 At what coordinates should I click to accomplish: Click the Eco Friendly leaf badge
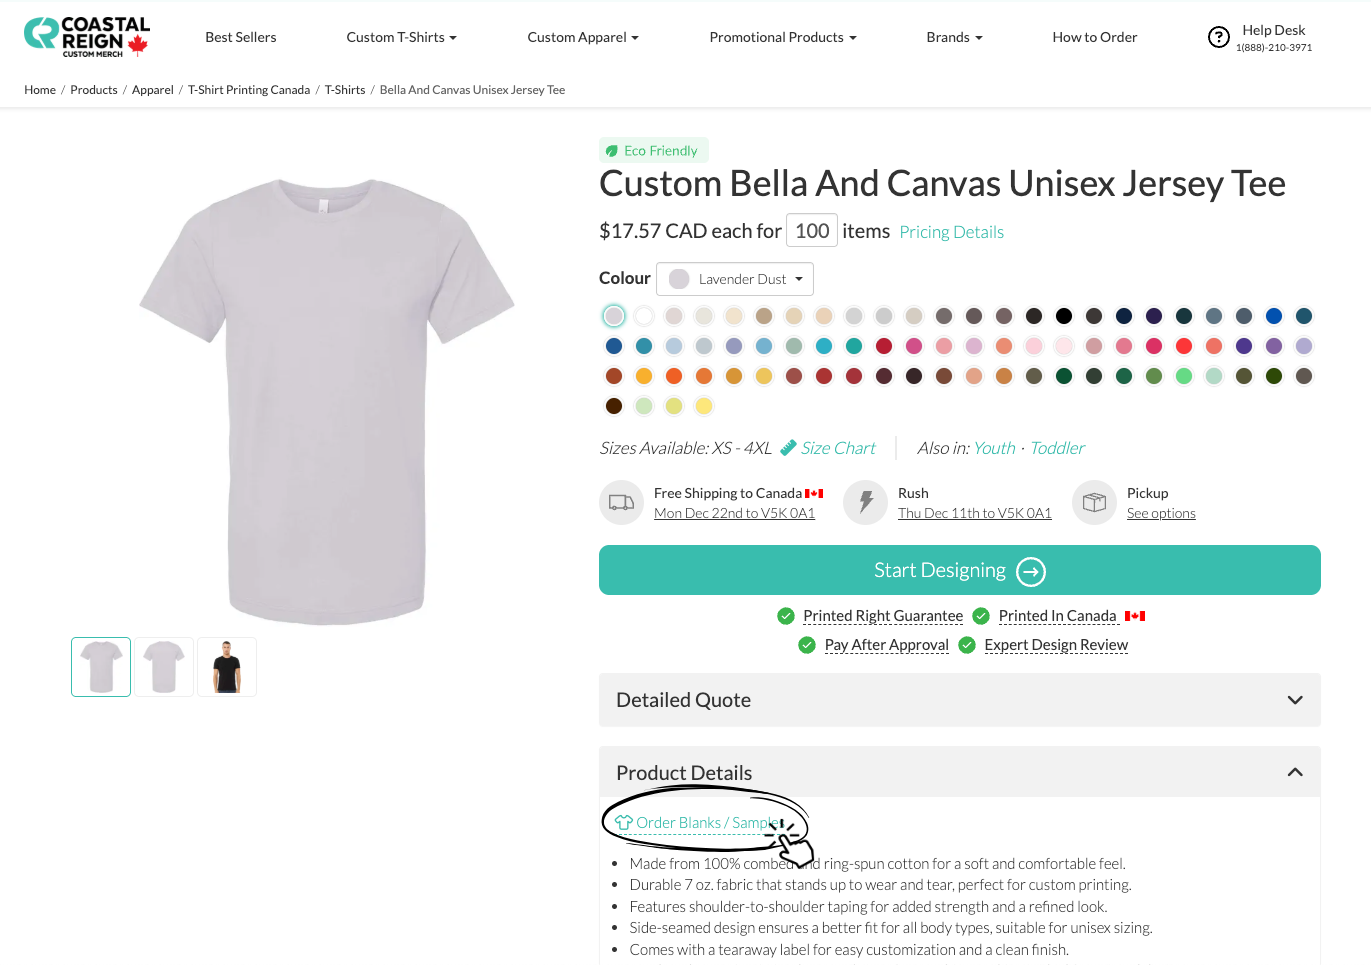653,151
